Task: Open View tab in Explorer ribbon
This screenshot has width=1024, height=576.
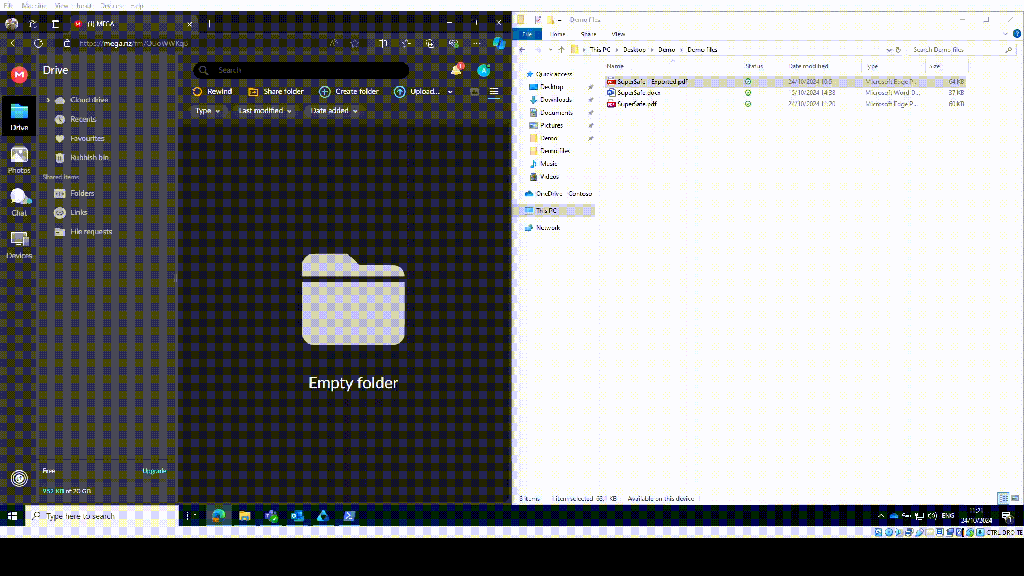Action: pyautogui.click(x=618, y=34)
